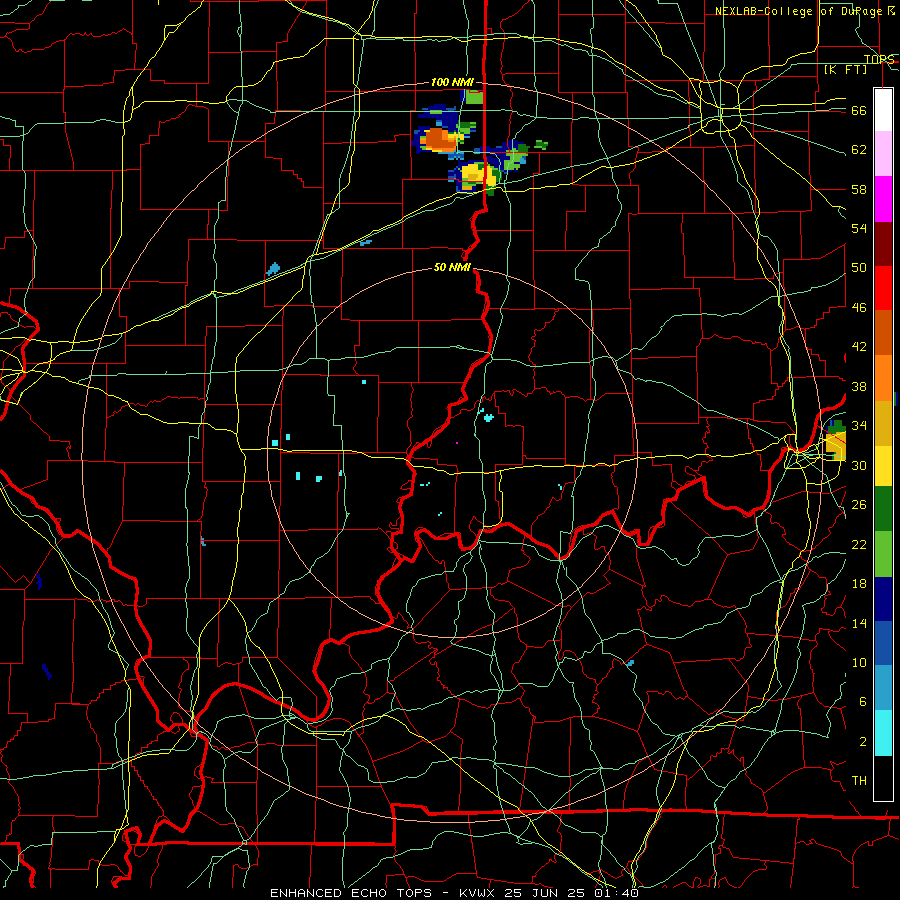Click the yellow echo block at the right map edge
This screenshot has width=900, height=900.
[835, 446]
